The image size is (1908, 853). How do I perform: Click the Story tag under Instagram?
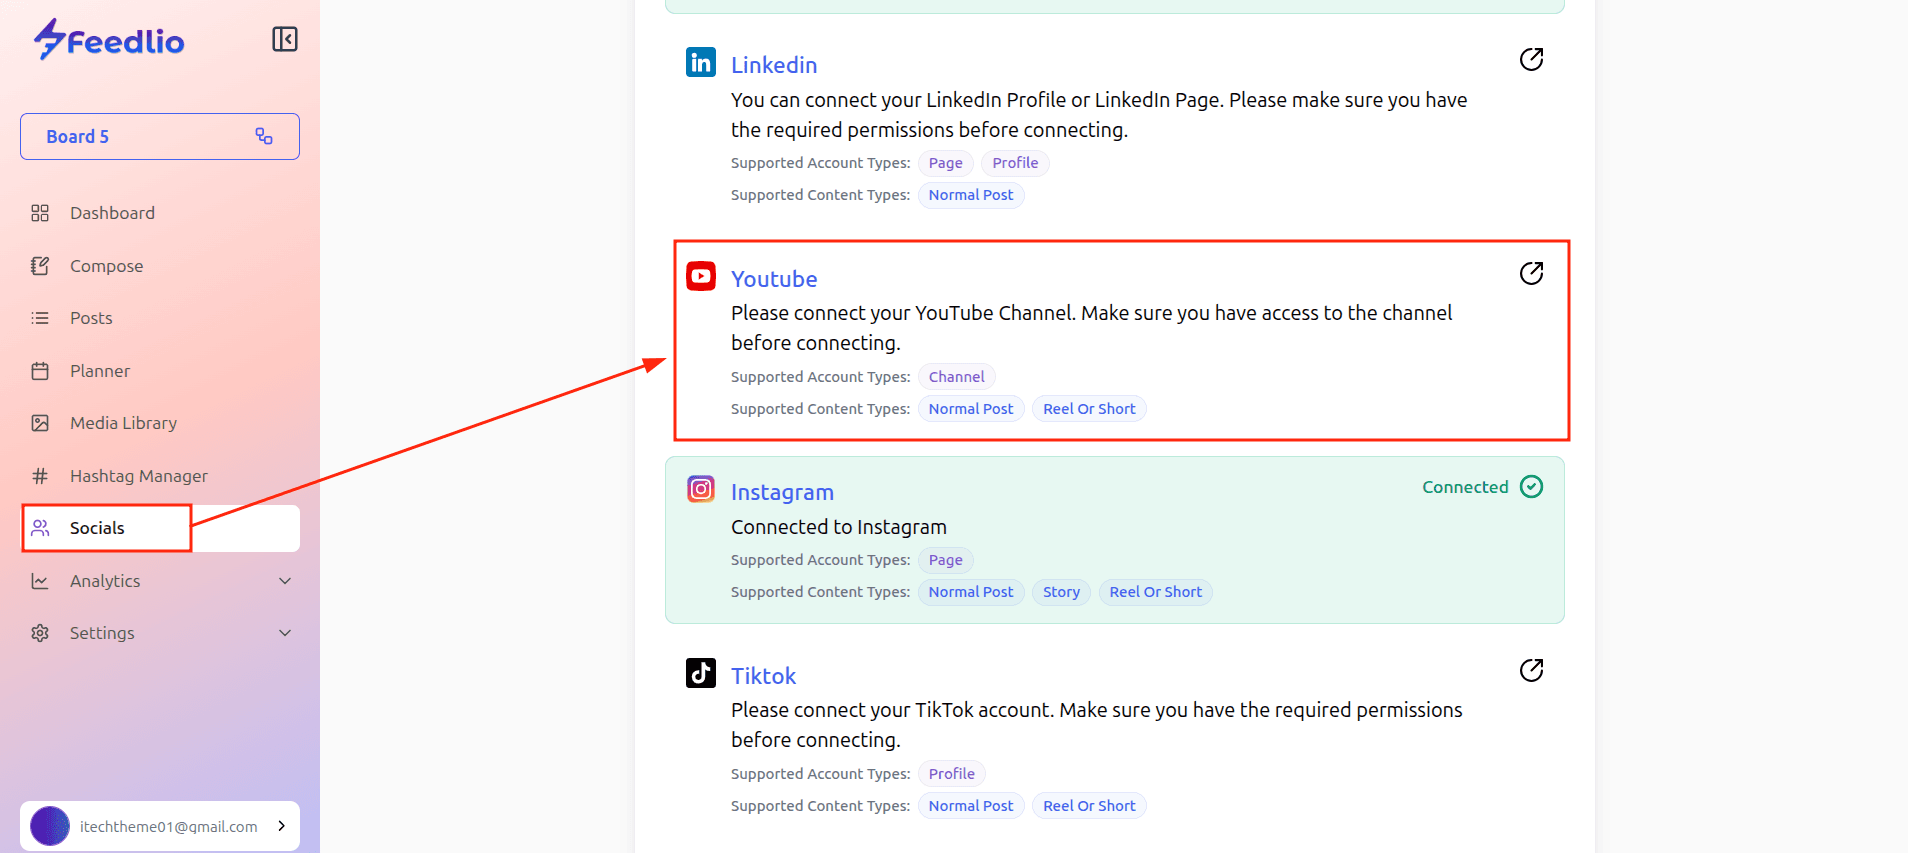pos(1061,592)
